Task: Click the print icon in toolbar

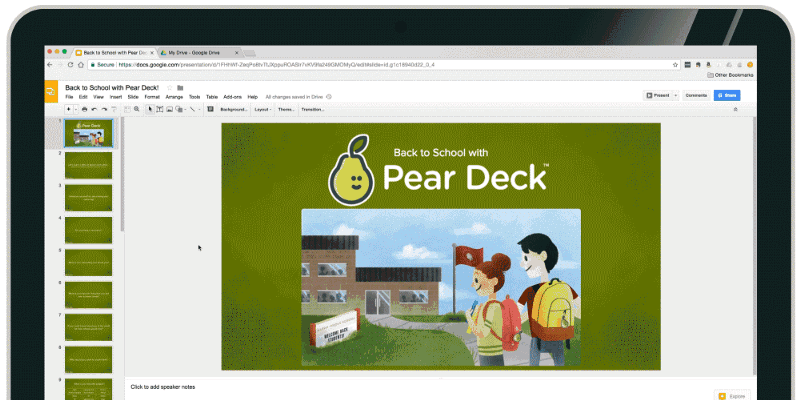Action: click(85, 109)
